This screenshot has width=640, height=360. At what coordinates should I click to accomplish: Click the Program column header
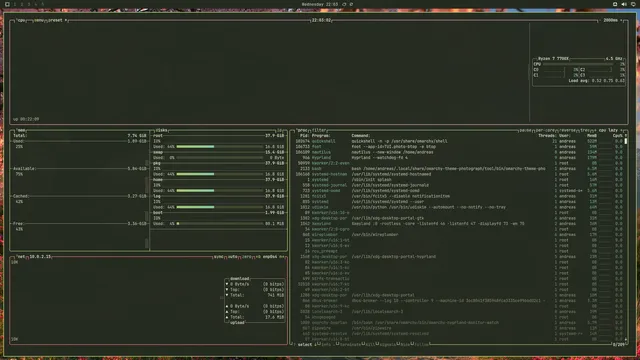tap(321, 136)
